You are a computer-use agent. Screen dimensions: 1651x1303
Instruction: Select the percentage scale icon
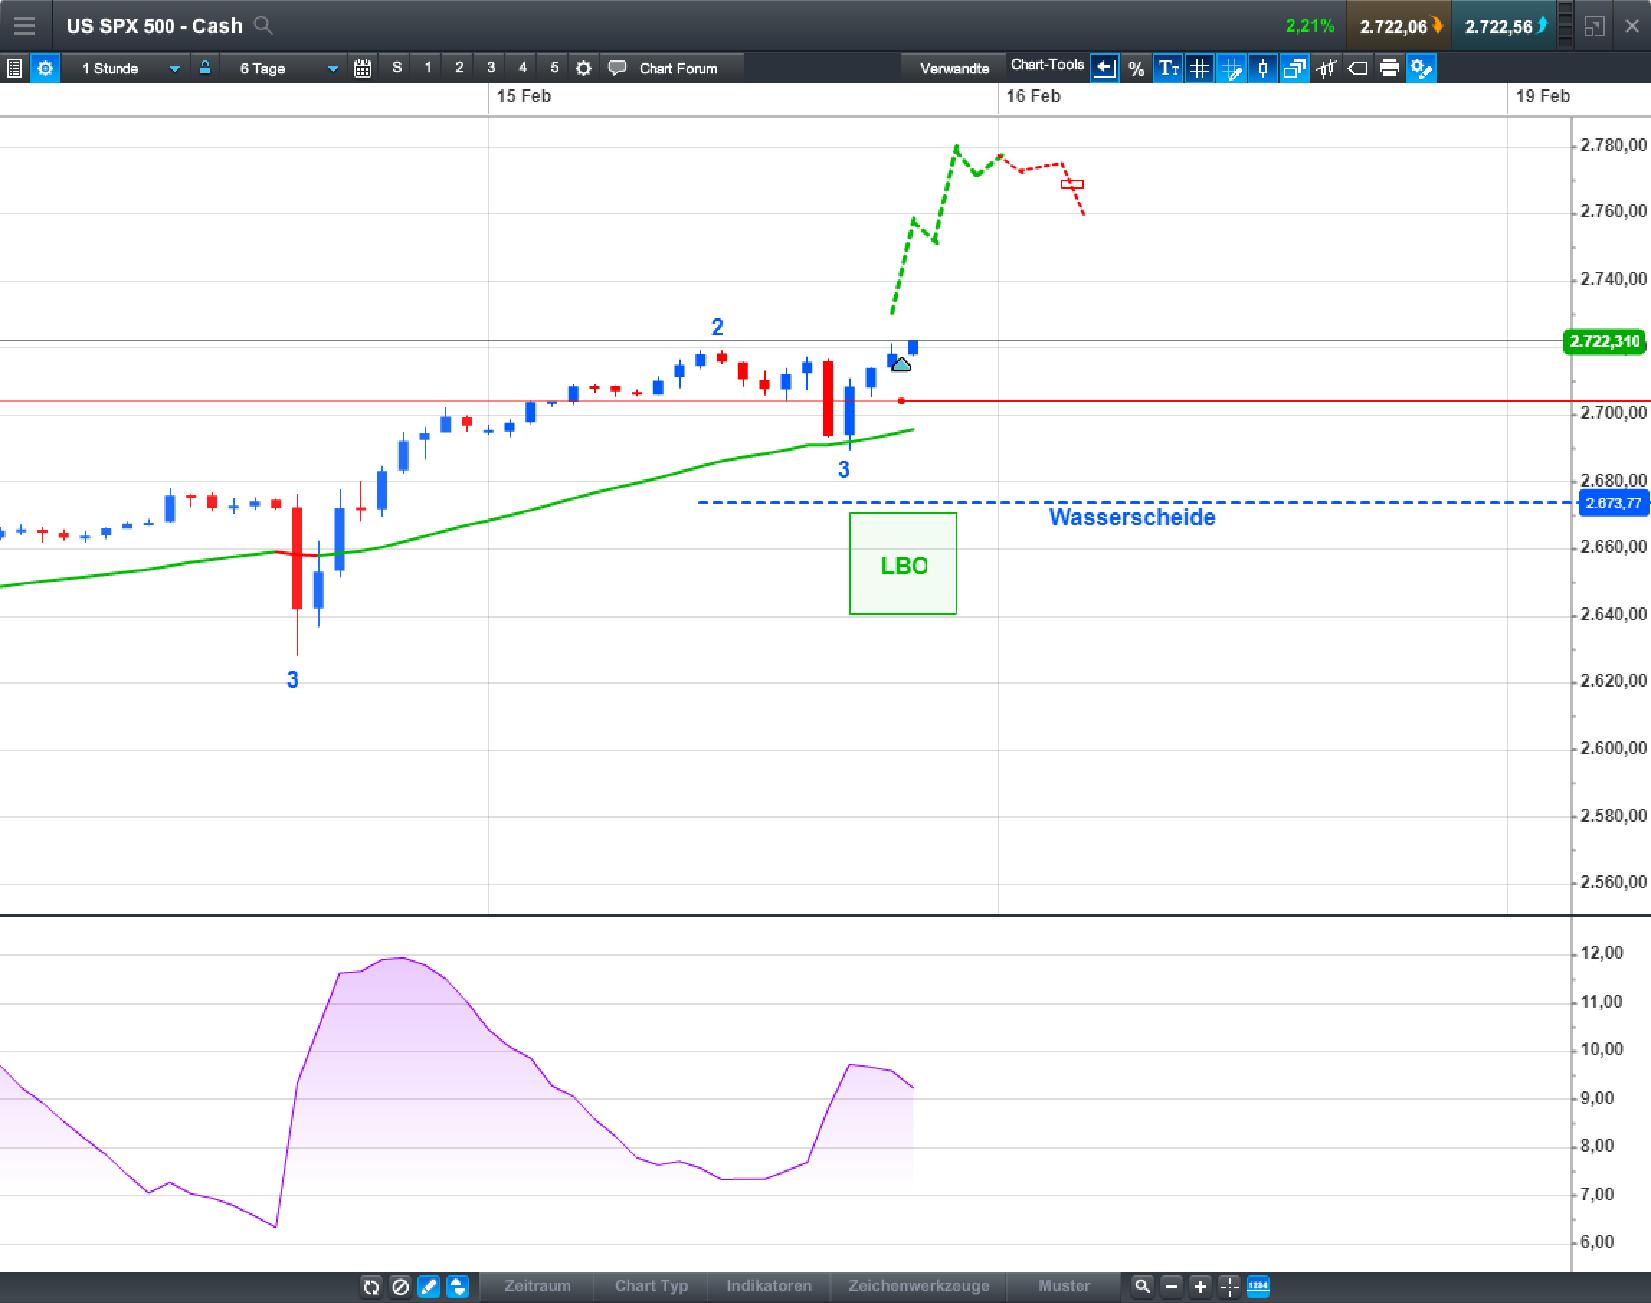pos(1135,69)
